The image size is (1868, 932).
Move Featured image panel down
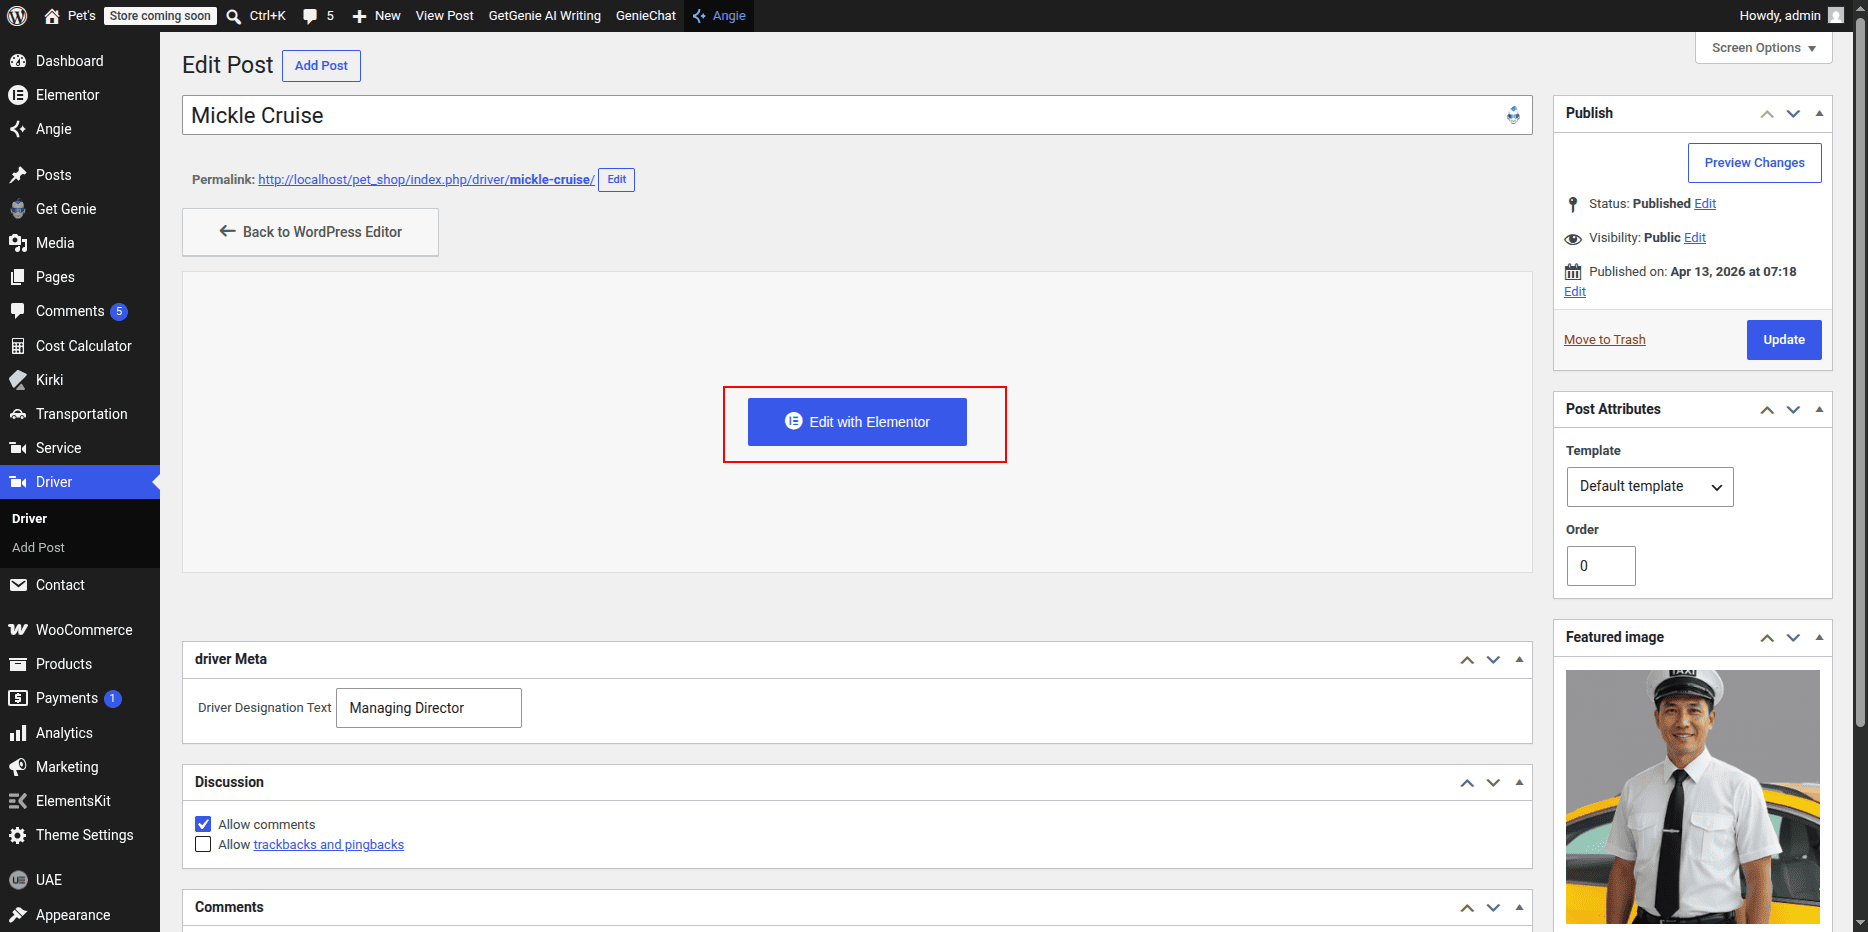pos(1793,637)
